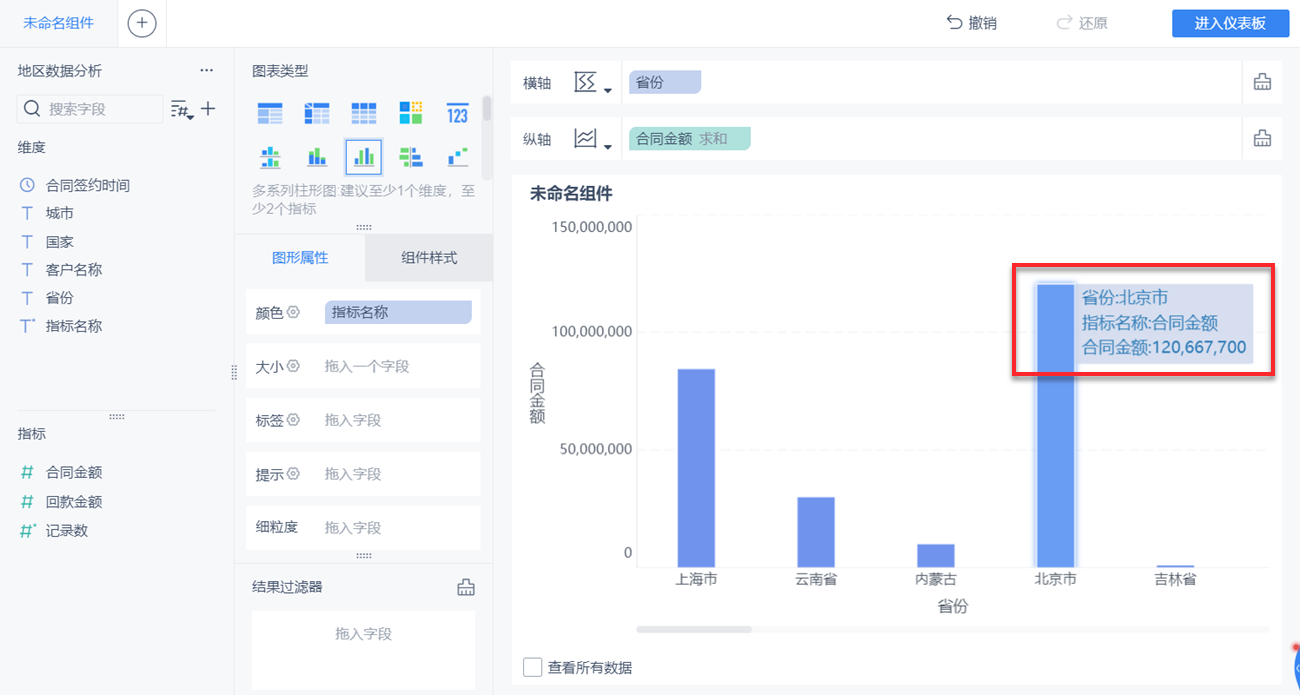Click the 合同金额 求和 pill in 纵轴

[x=689, y=139]
